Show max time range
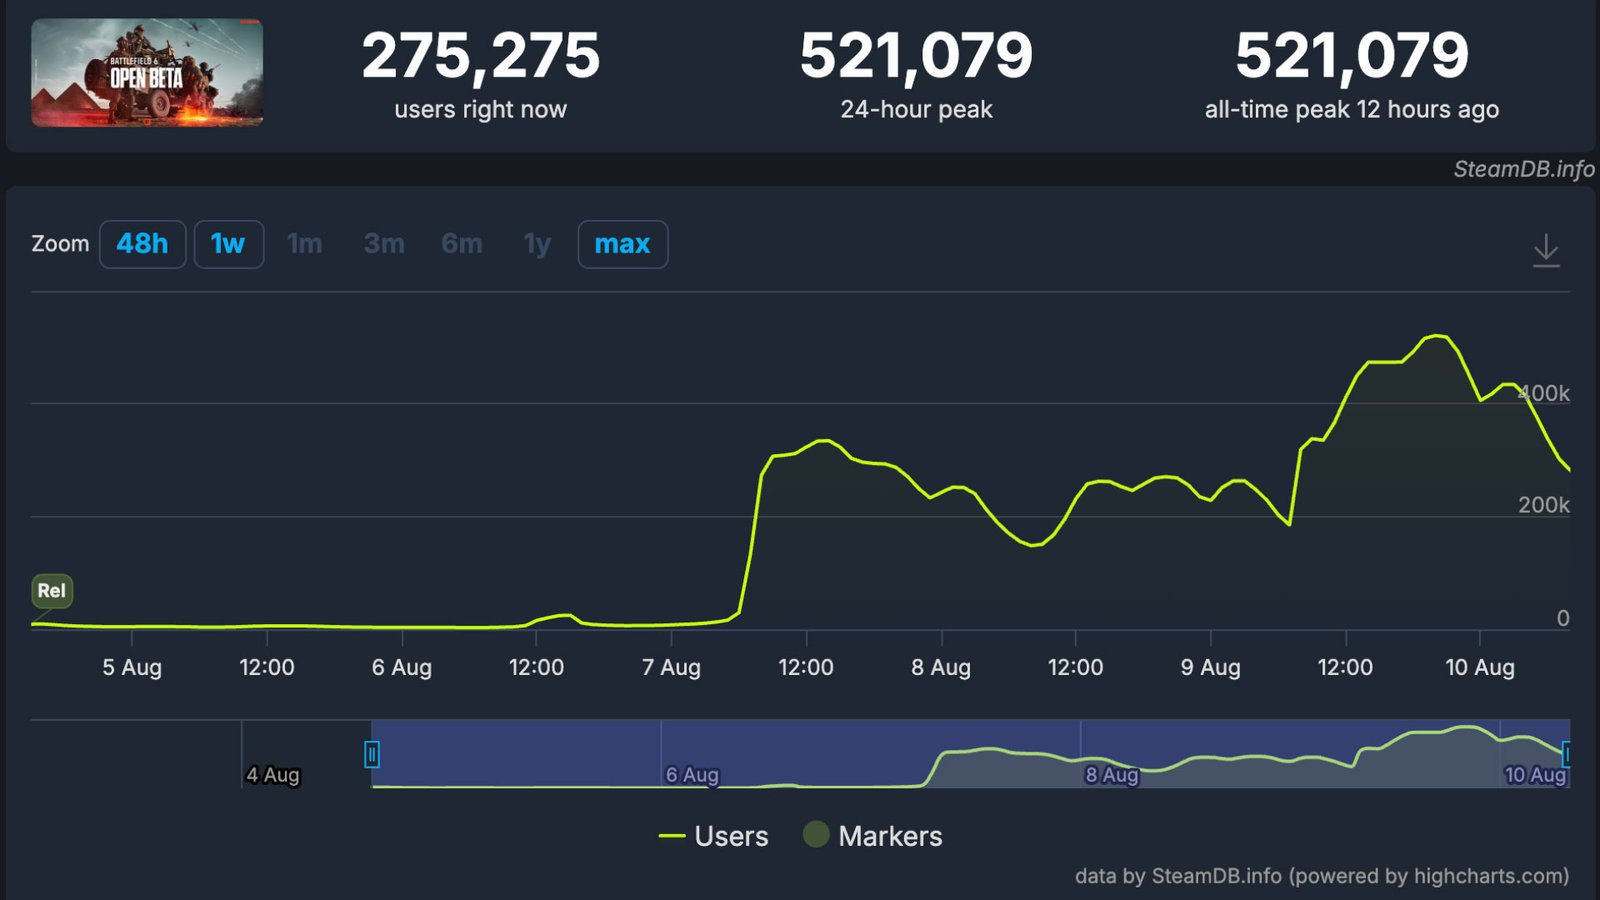 tap(622, 244)
